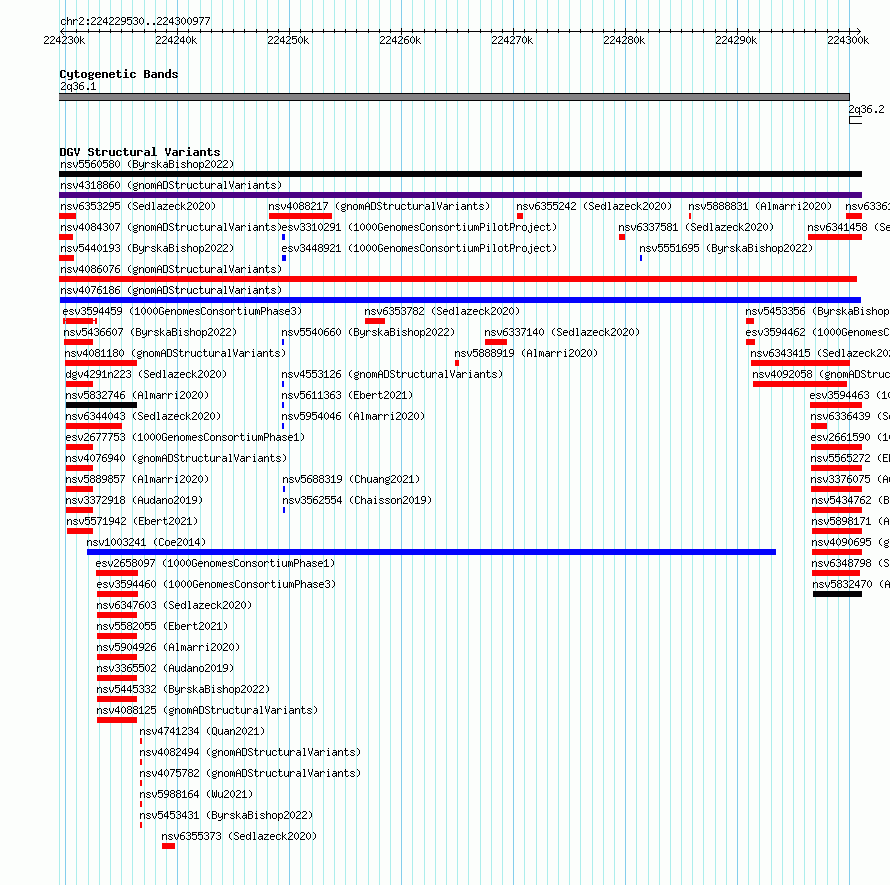The width and height of the screenshot is (890, 885).
Task: Open nsv5540660 (ByrskaBishop2022) variant
Action: click(x=368, y=332)
